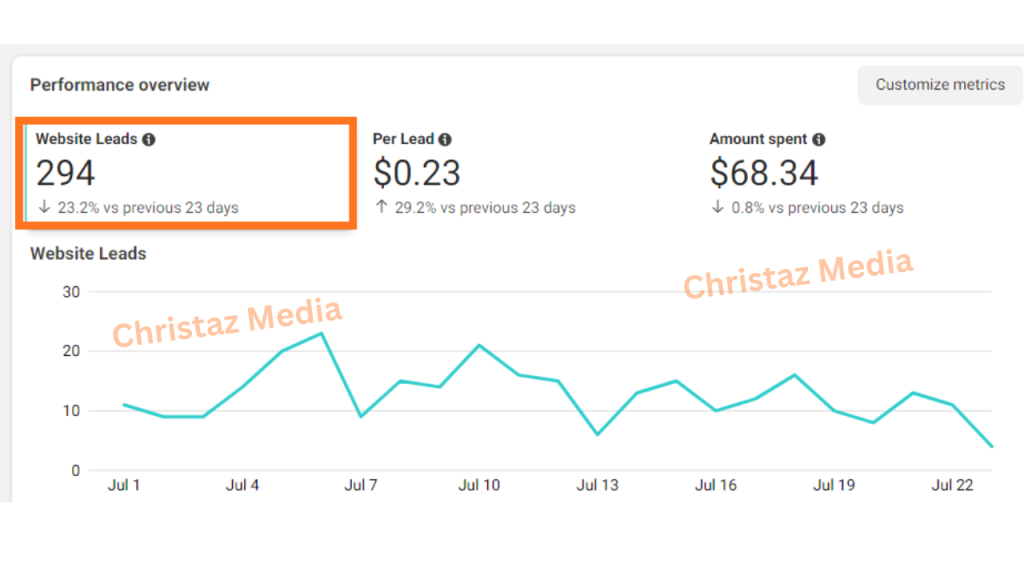Viewport: 1024px width, 576px height.
Task: Click the up arrow beside 29.2%
Action: [x=380, y=208]
